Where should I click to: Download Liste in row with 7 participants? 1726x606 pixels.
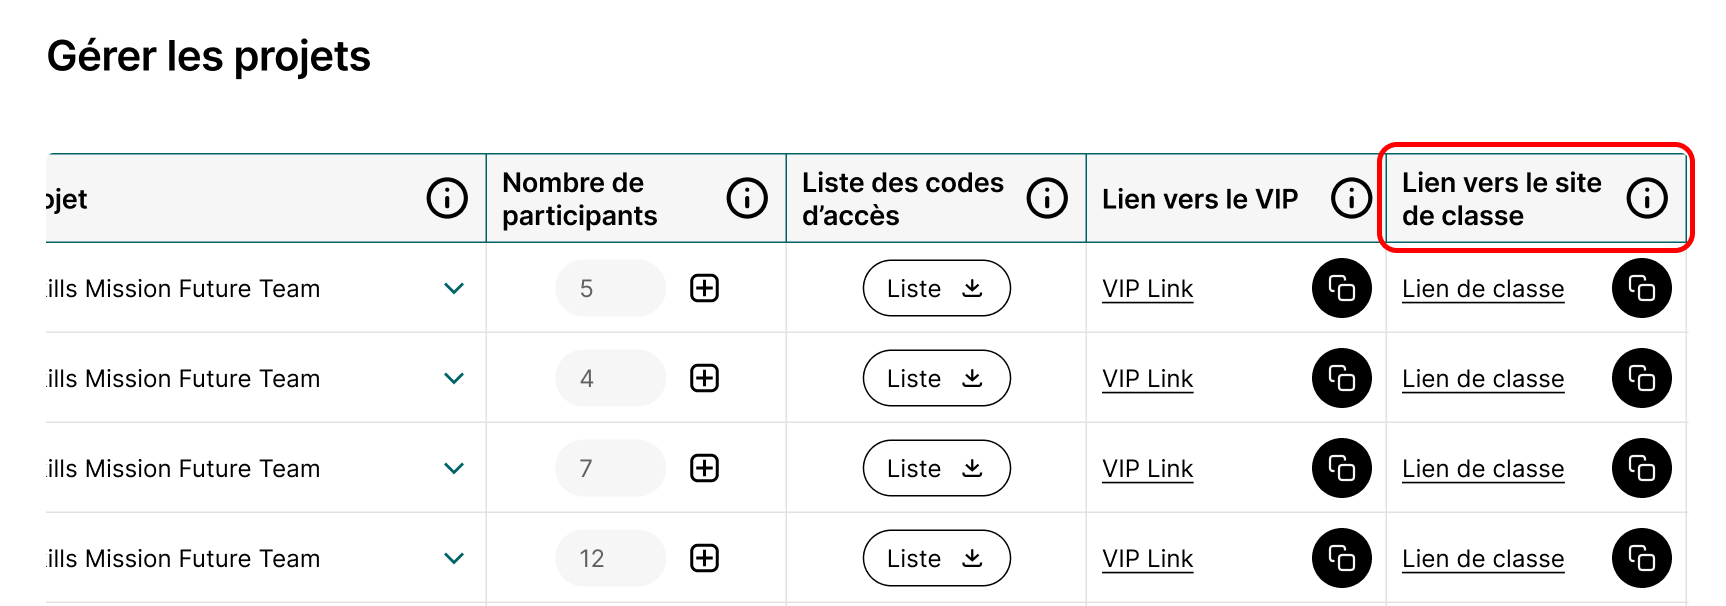[x=936, y=468]
